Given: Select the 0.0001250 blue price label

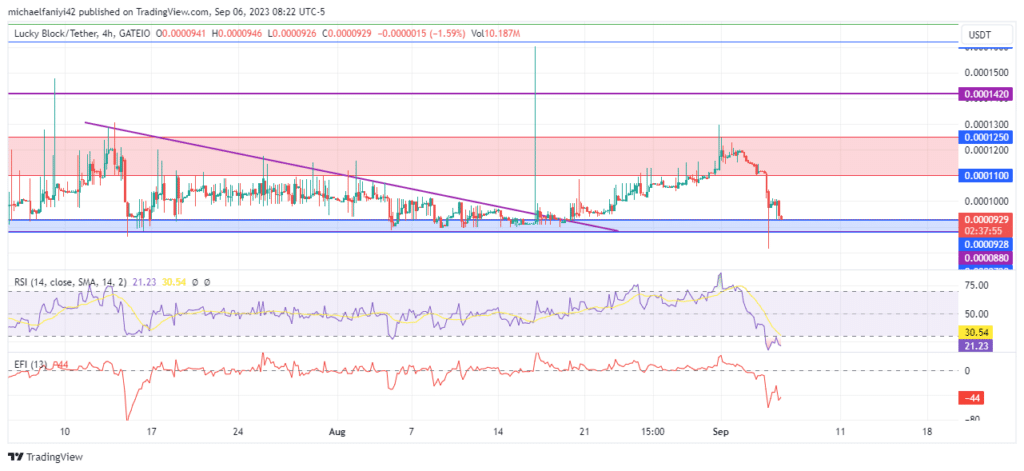Looking at the screenshot, I should [985, 137].
